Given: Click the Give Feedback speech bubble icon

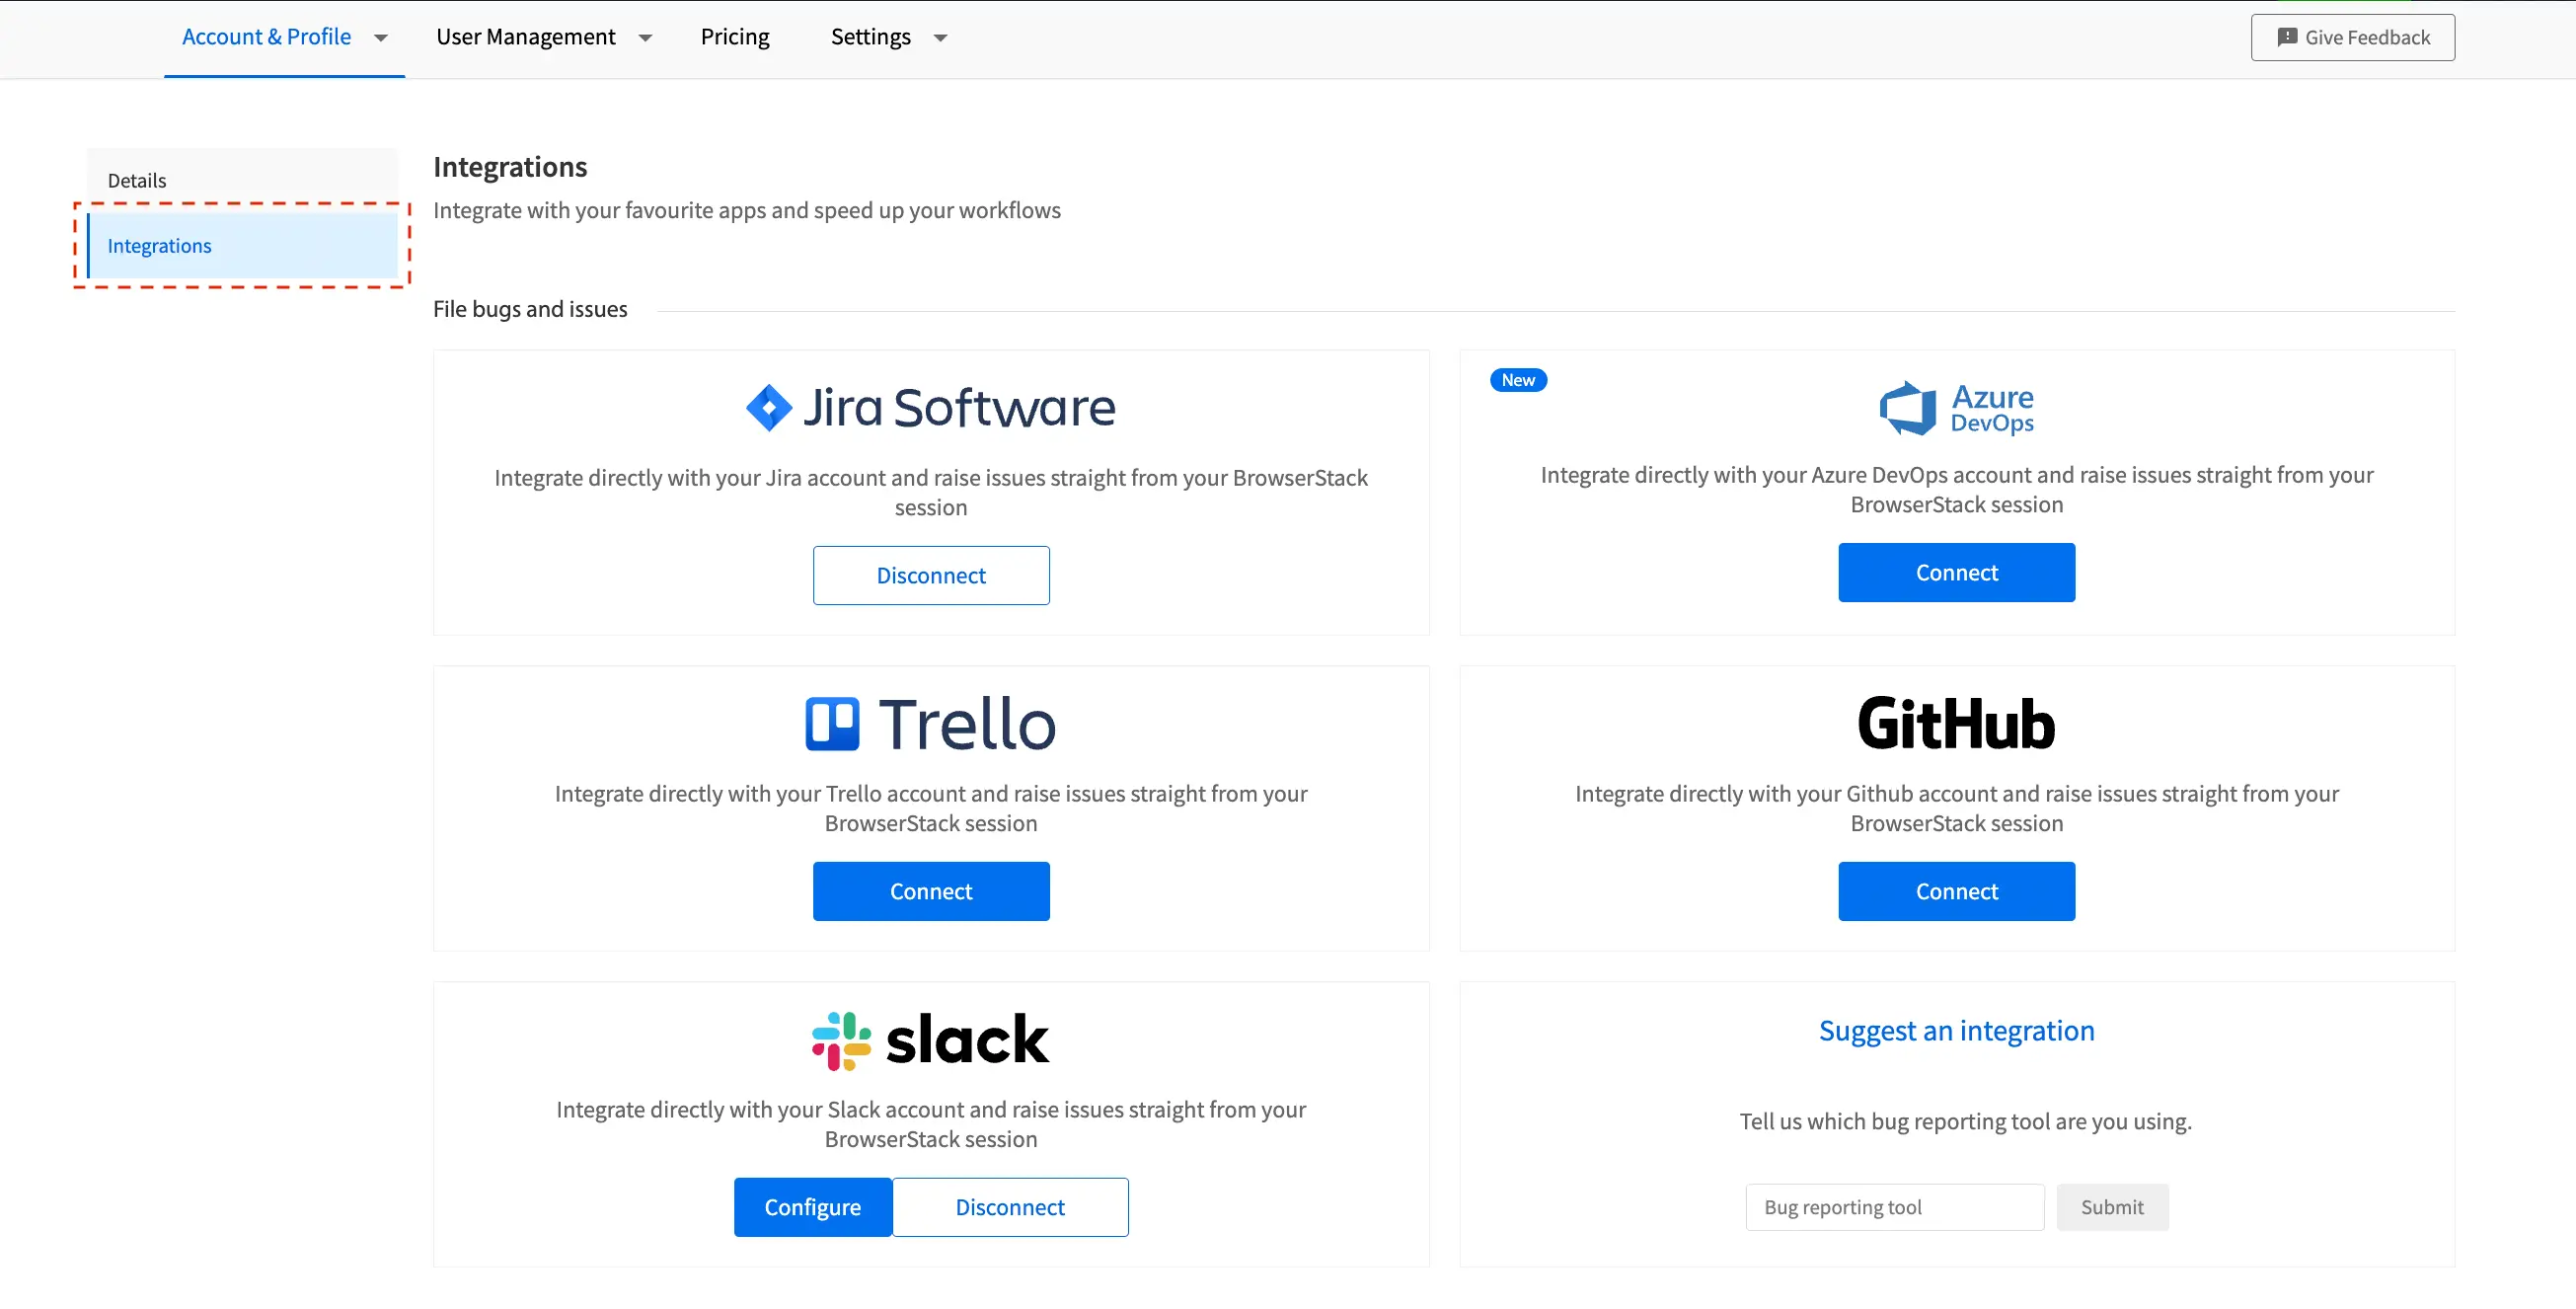Looking at the screenshot, I should point(2286,37).
